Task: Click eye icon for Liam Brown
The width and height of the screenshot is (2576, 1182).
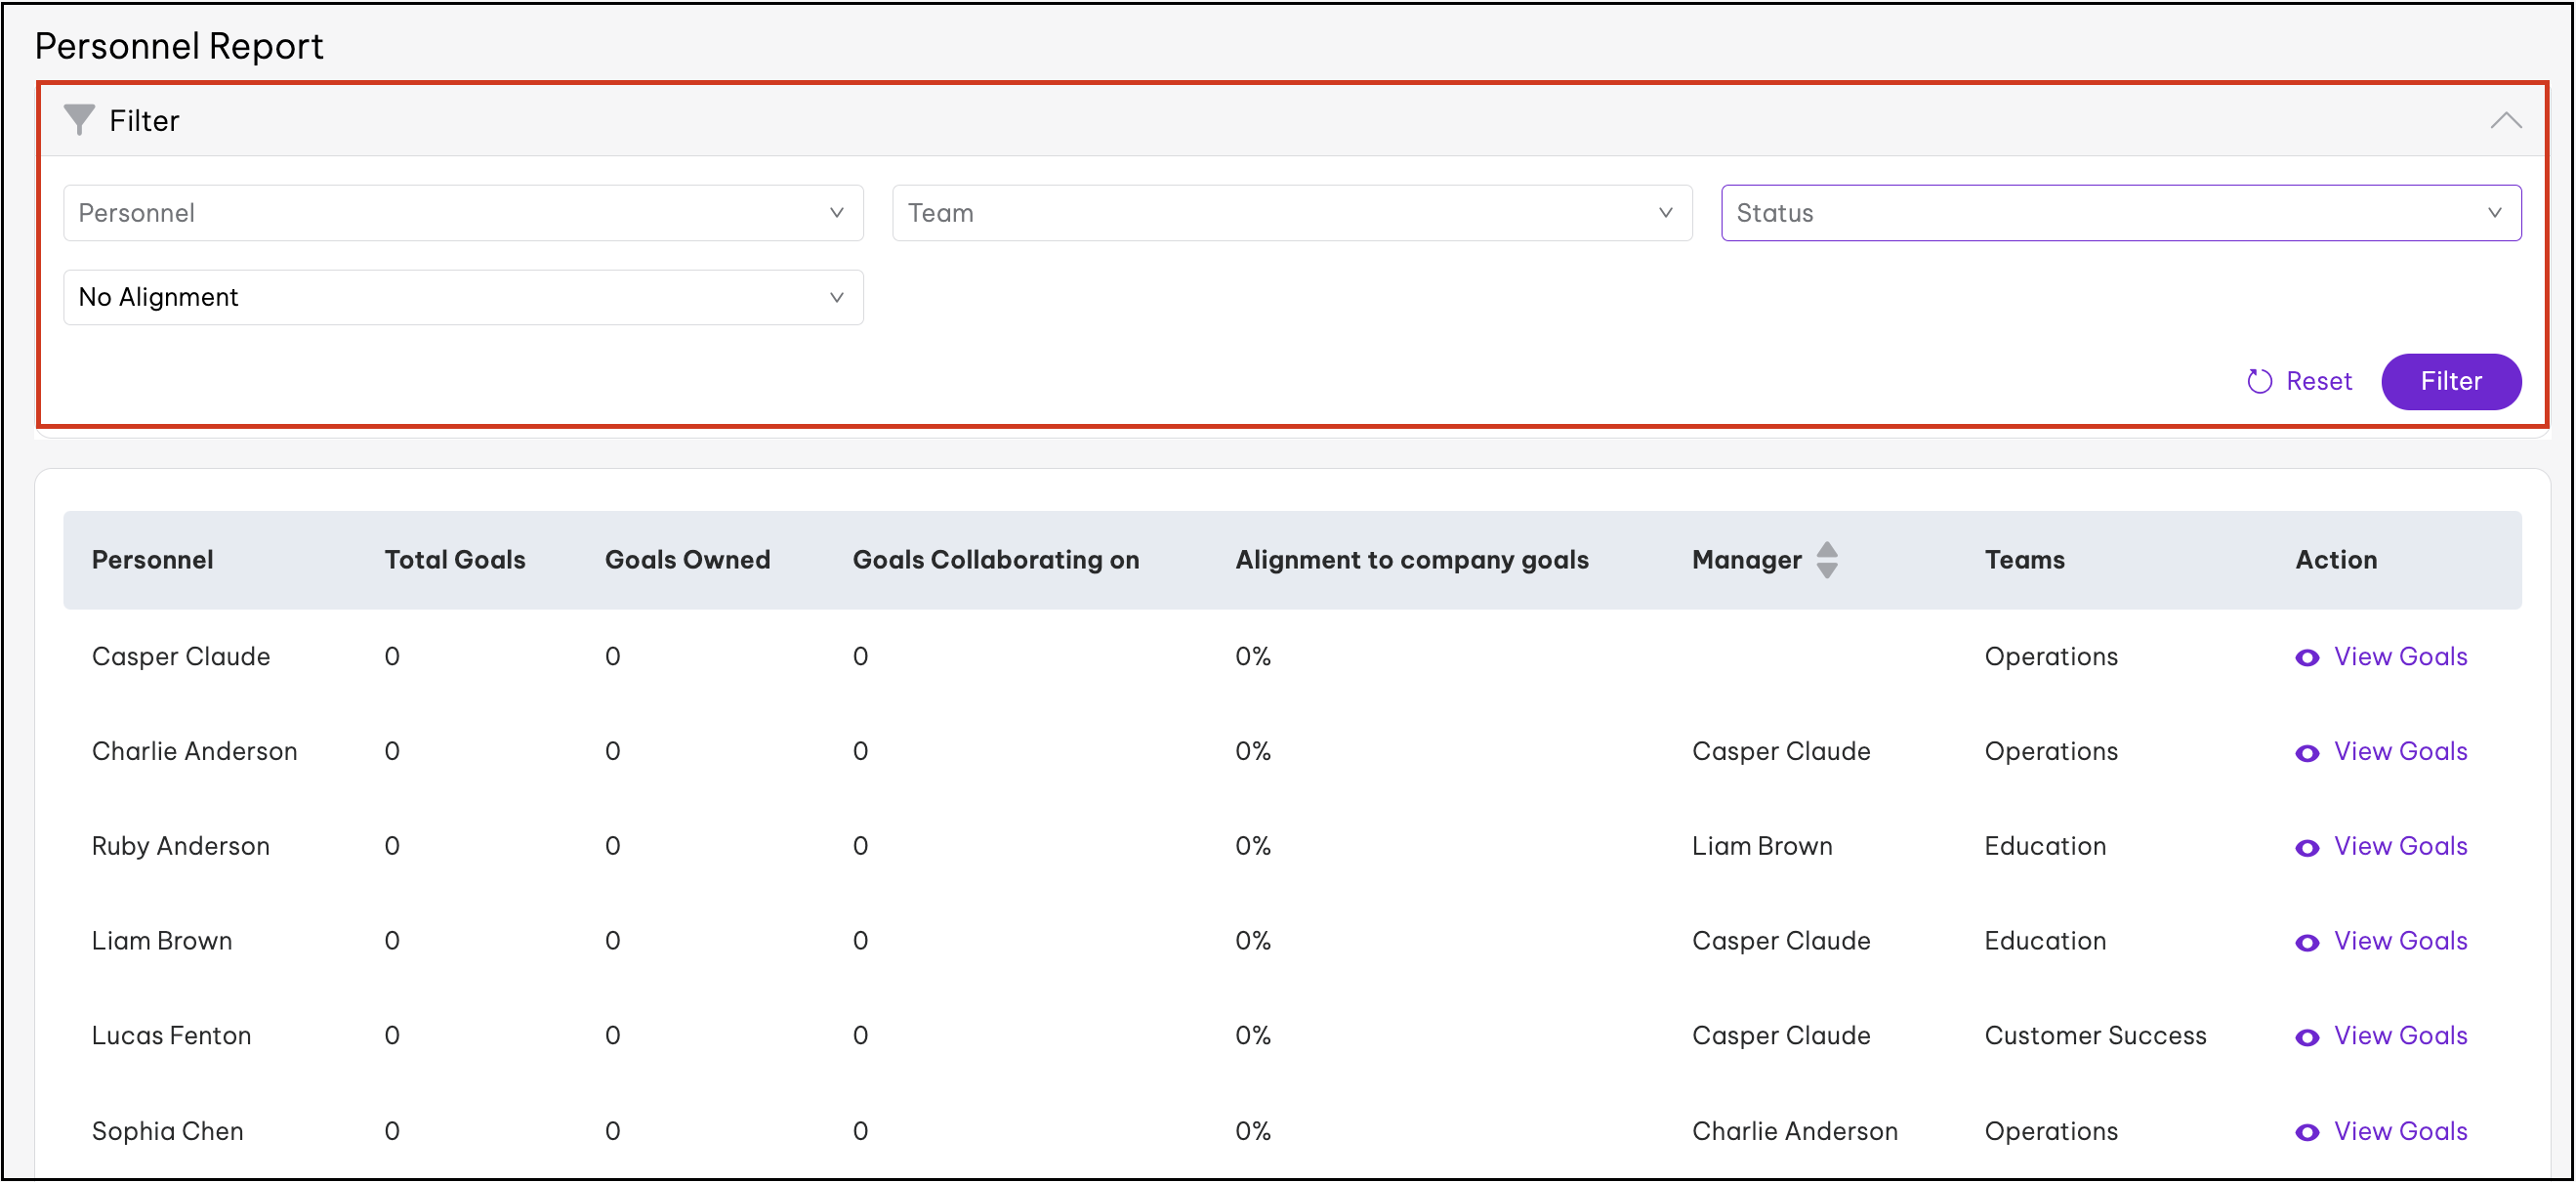Action: tap(2307, 943)
